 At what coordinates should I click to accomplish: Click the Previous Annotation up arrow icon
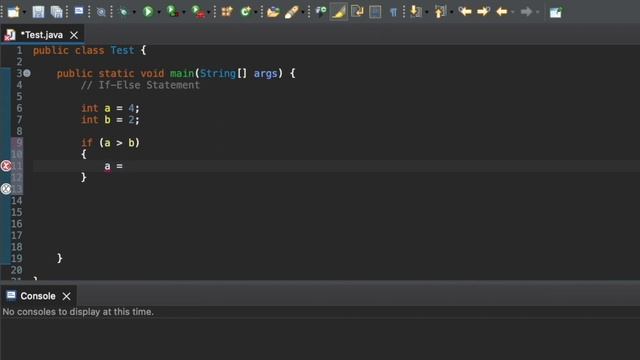440,11
